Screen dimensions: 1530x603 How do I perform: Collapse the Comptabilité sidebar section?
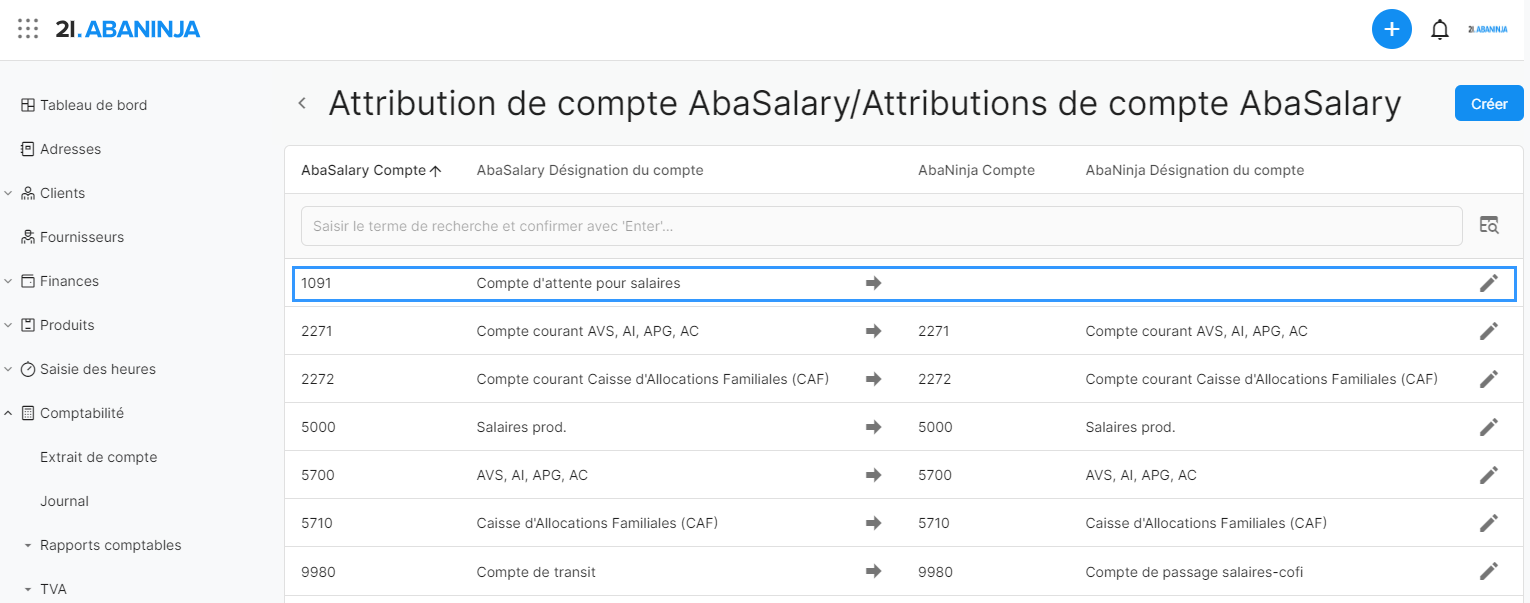[8, 413]
